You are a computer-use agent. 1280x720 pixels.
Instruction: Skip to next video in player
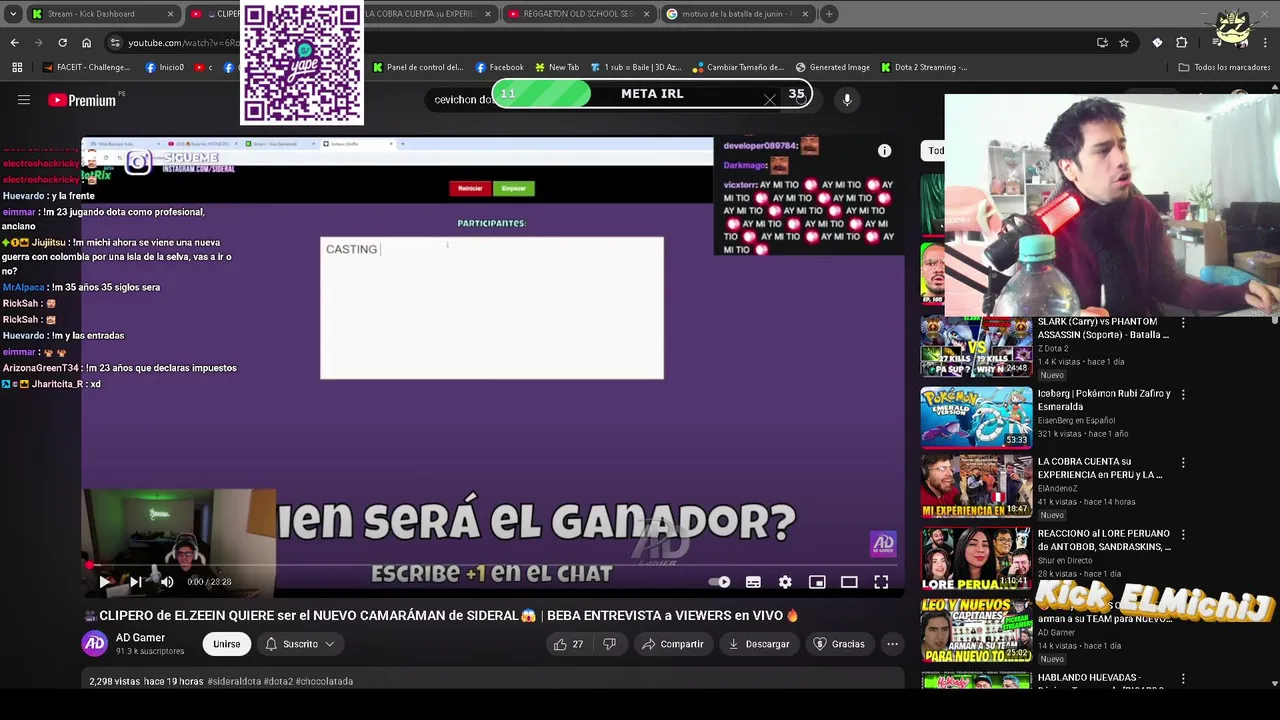click(x=136, y=582)
